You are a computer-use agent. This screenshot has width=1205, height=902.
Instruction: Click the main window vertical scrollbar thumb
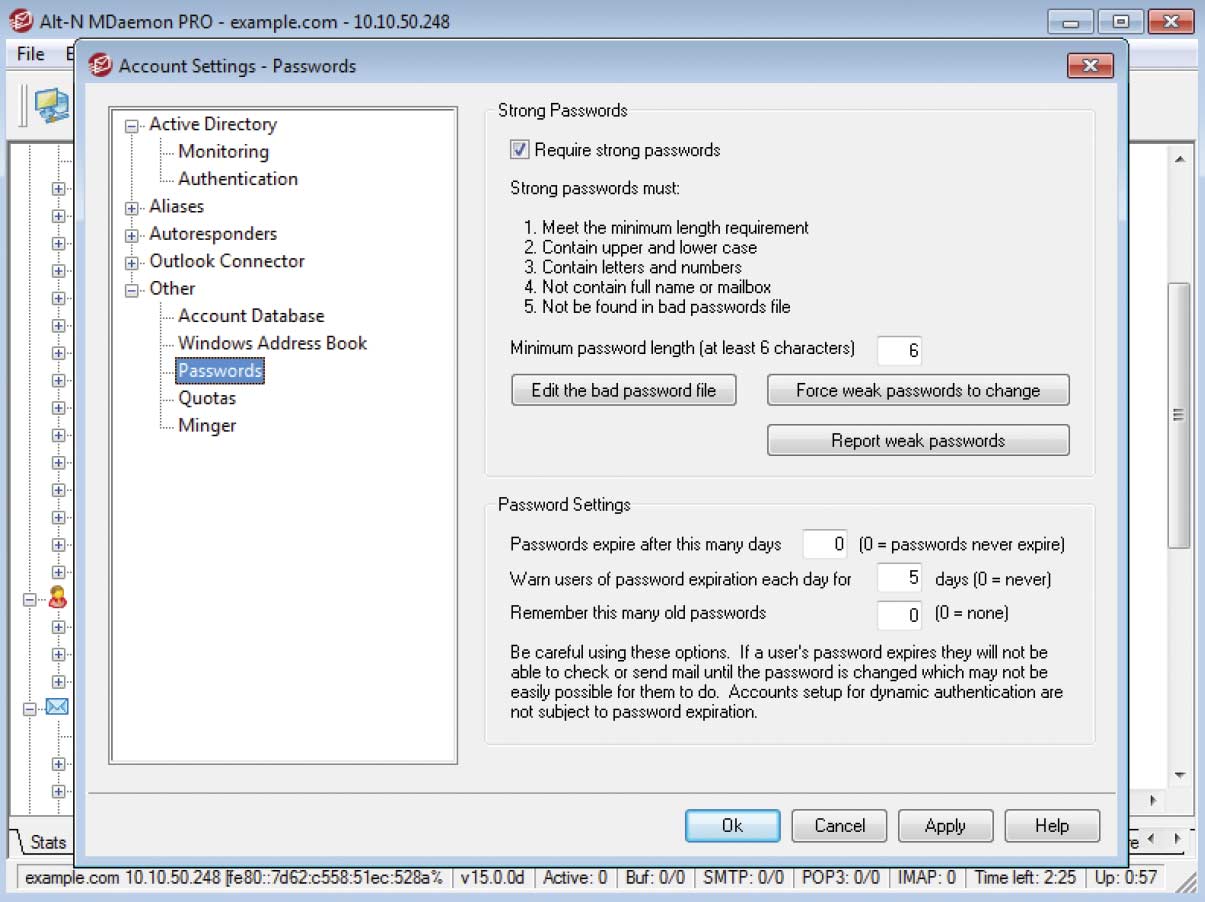[1179, 414]
